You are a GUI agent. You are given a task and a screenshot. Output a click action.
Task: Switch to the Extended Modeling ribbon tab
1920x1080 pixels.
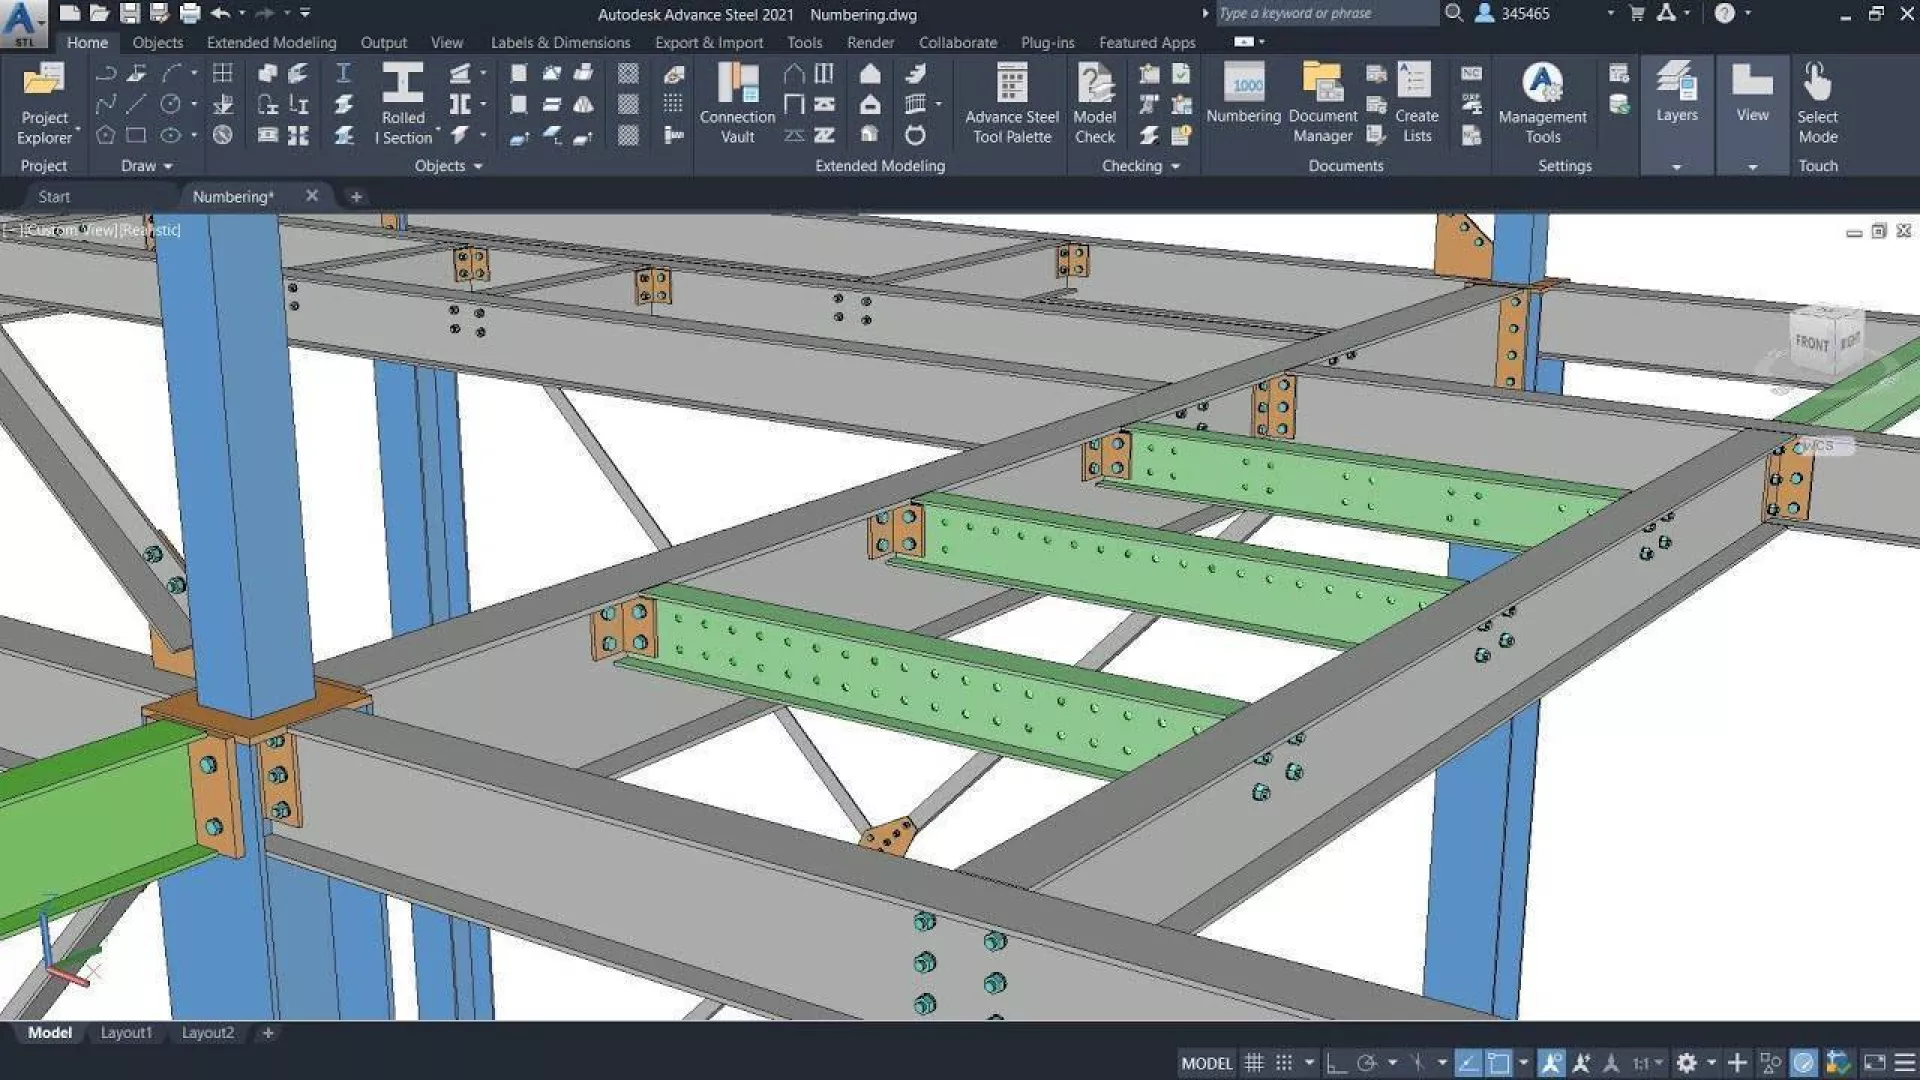271,43
